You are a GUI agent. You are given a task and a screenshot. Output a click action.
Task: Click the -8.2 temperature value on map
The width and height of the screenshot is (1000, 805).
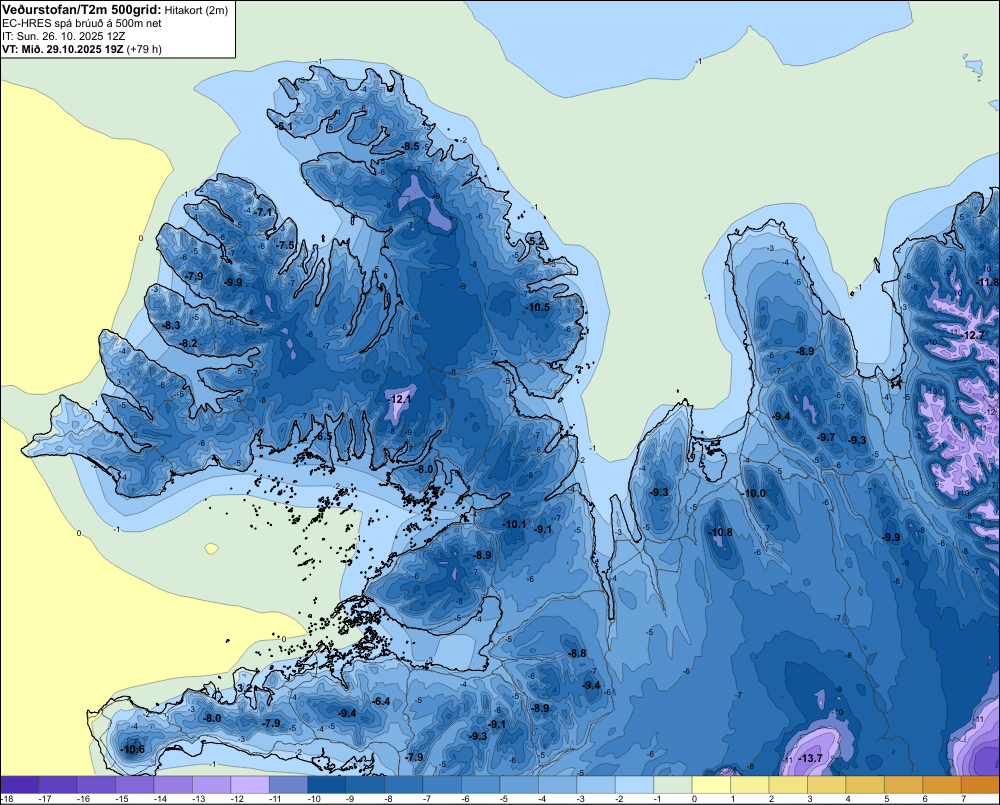189,343
